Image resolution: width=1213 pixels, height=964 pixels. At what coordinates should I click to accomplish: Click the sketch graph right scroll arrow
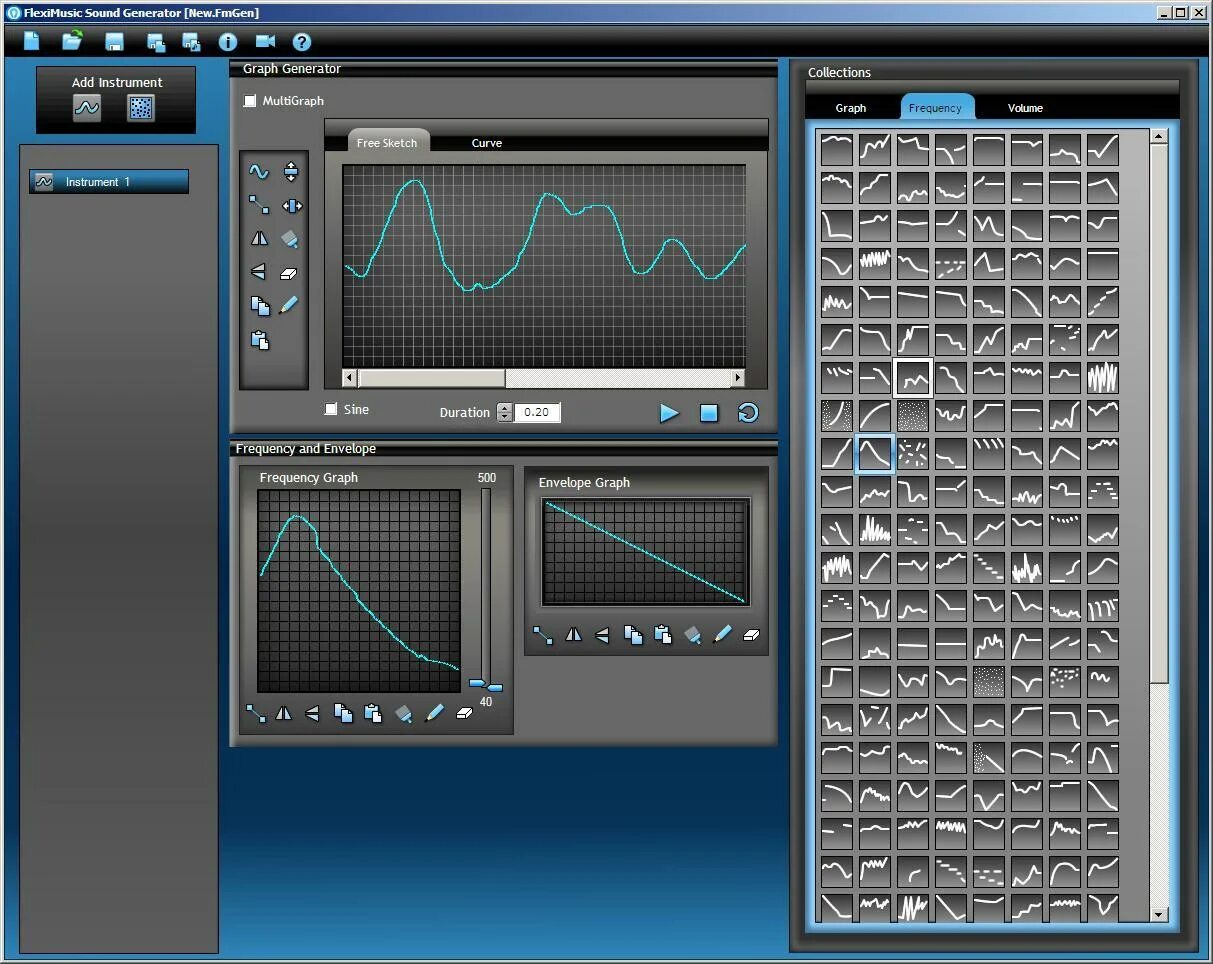click(x=738, y=378)
